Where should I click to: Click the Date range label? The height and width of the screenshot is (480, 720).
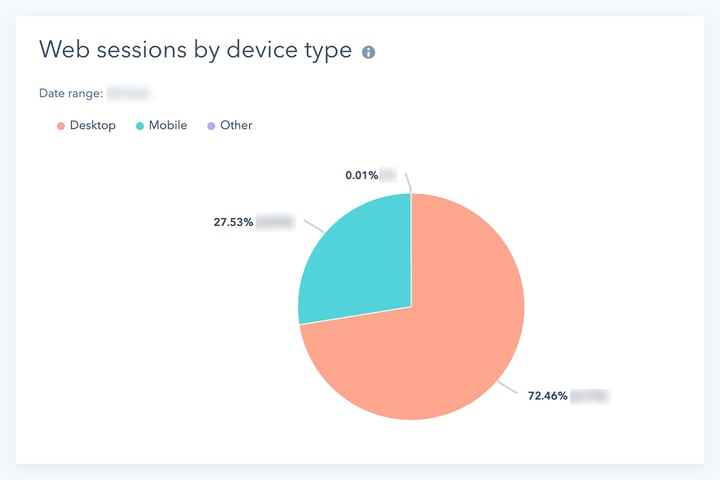tap(71, 93)
